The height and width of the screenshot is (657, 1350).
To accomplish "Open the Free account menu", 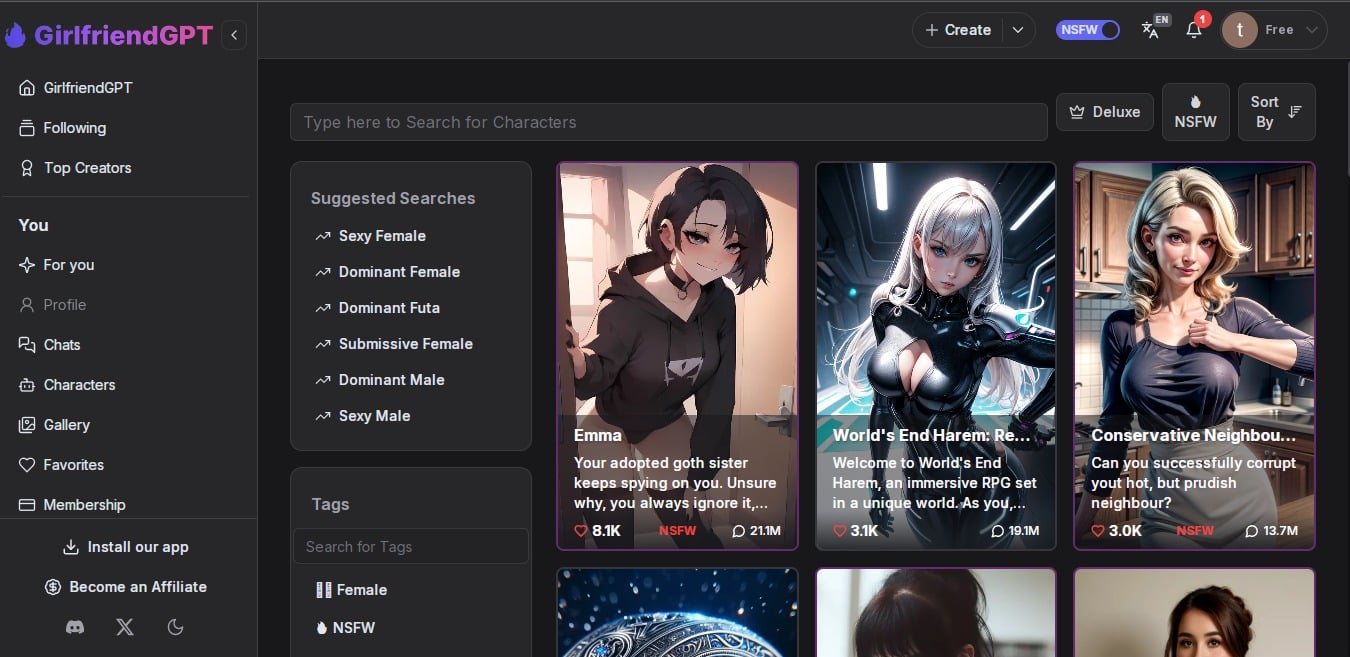I will pos(1274,30).
